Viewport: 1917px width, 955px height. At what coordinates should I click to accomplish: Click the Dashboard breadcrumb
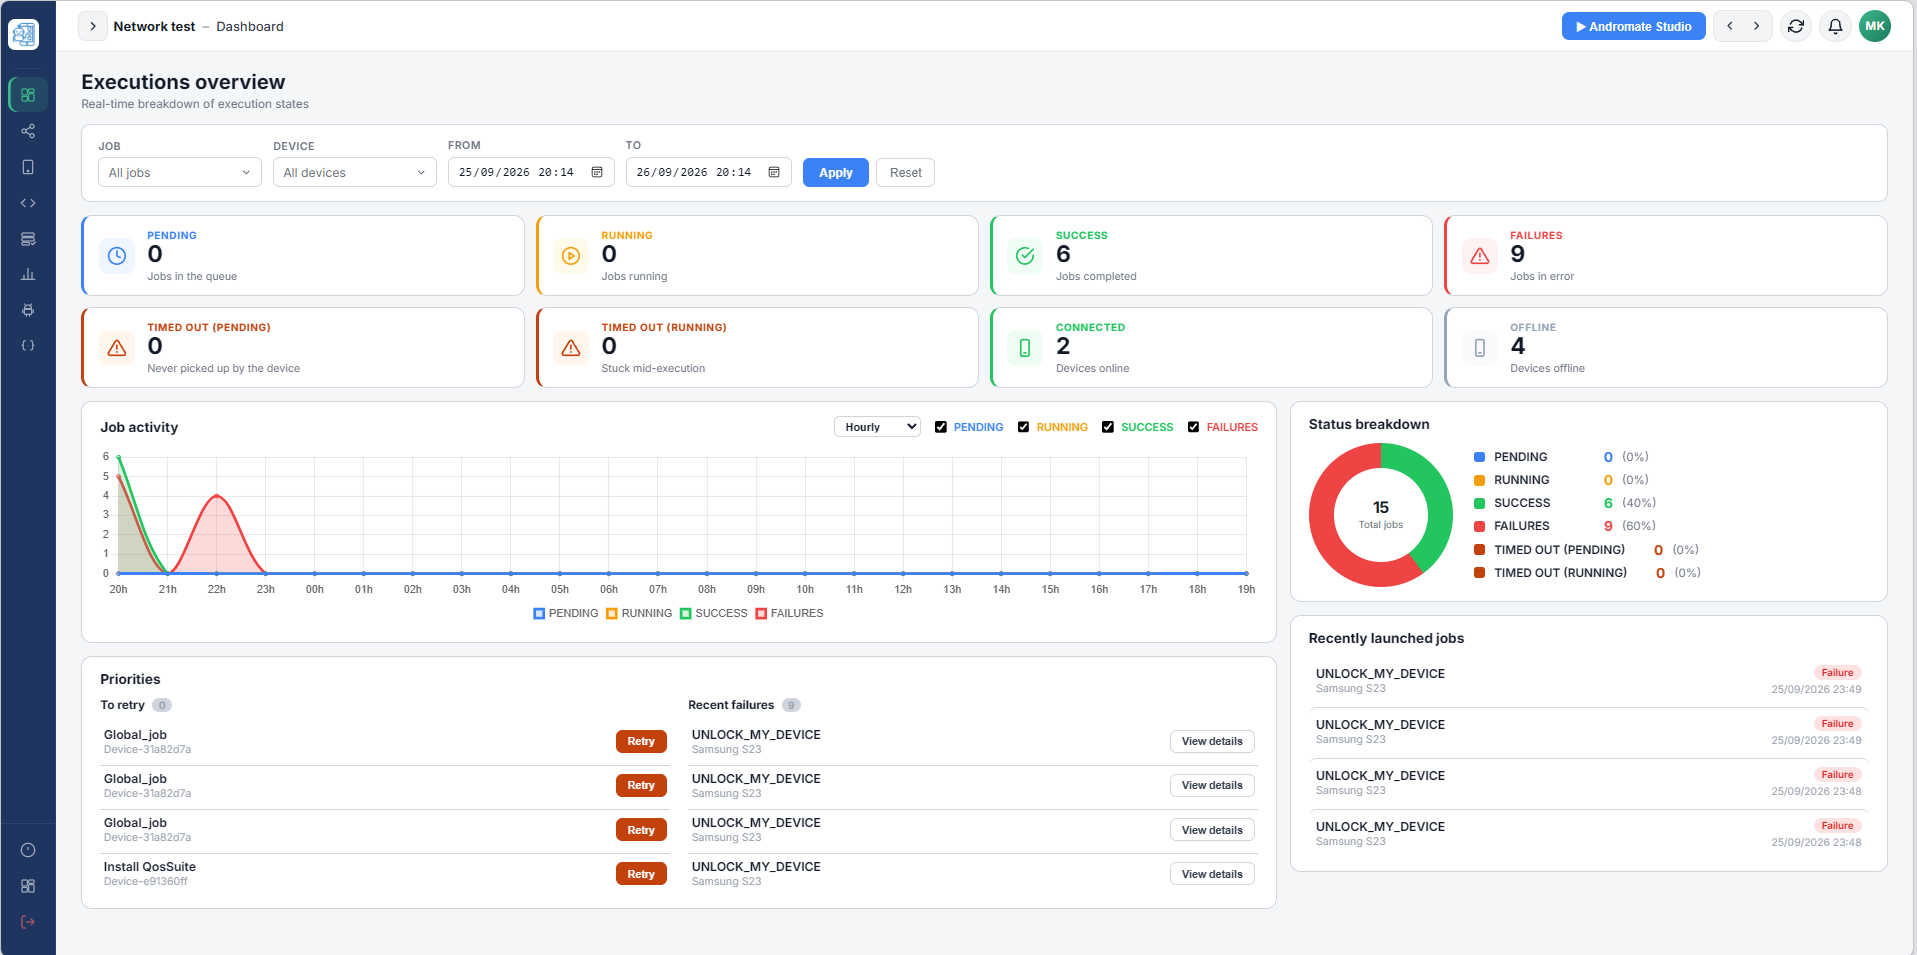pyautogui.click(x=250, y=26)
